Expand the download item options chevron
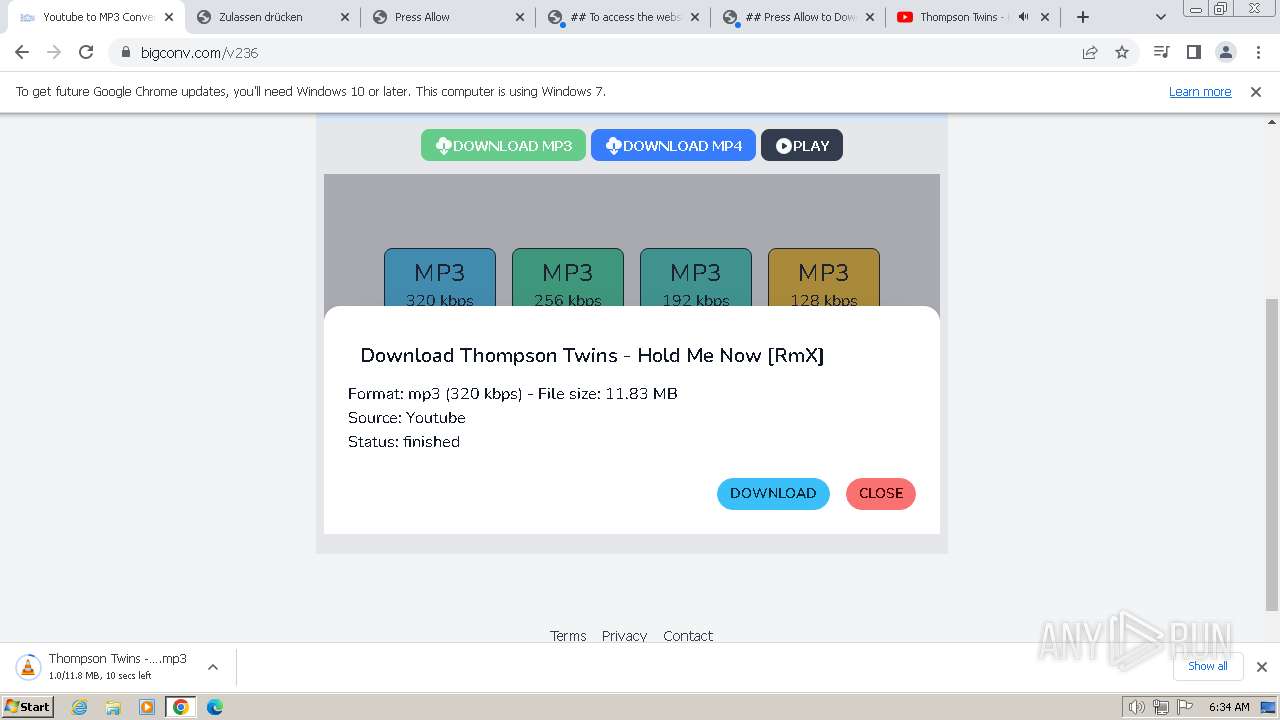 coord(212,666)
